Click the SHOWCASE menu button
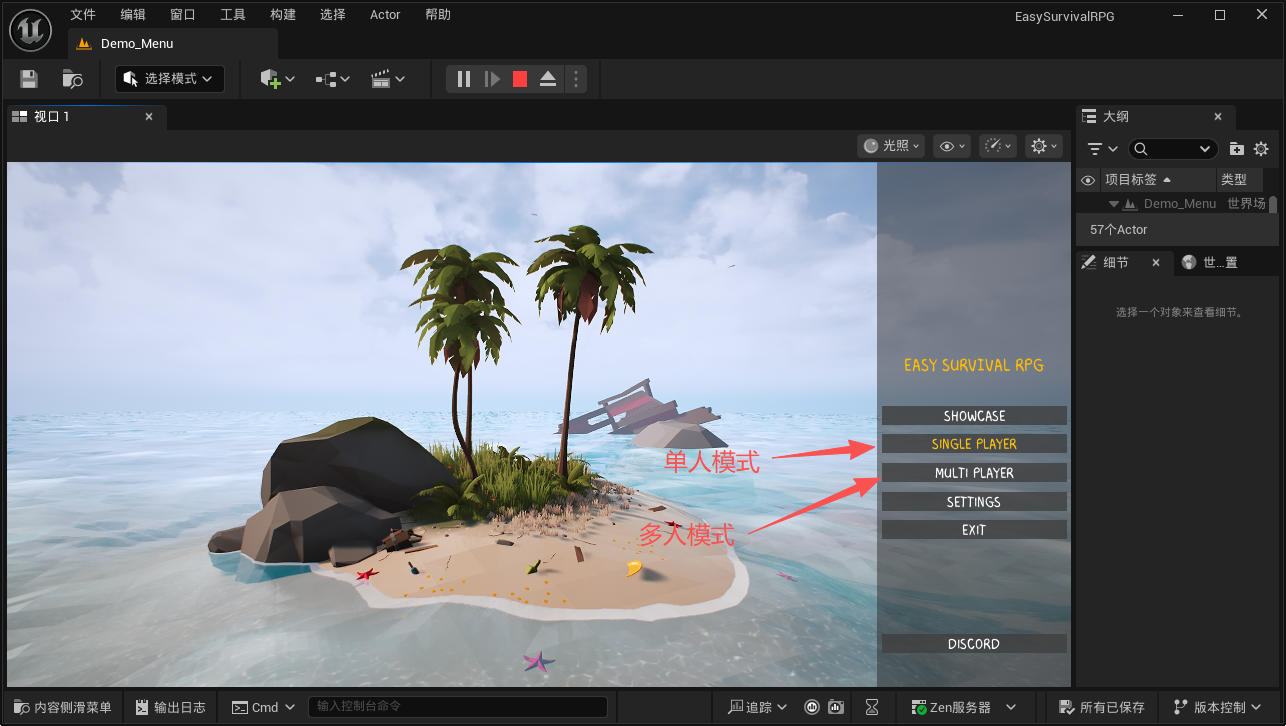Screen dimensions: 1286x726 [974, 416]
